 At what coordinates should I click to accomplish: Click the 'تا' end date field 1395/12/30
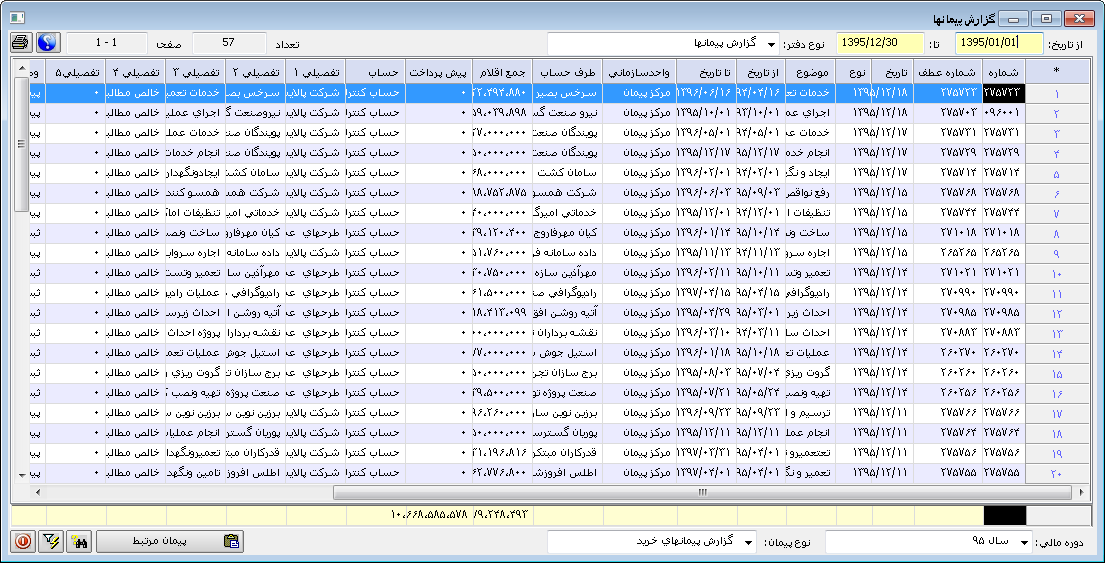pyautogui.click(x=868, y=44)
